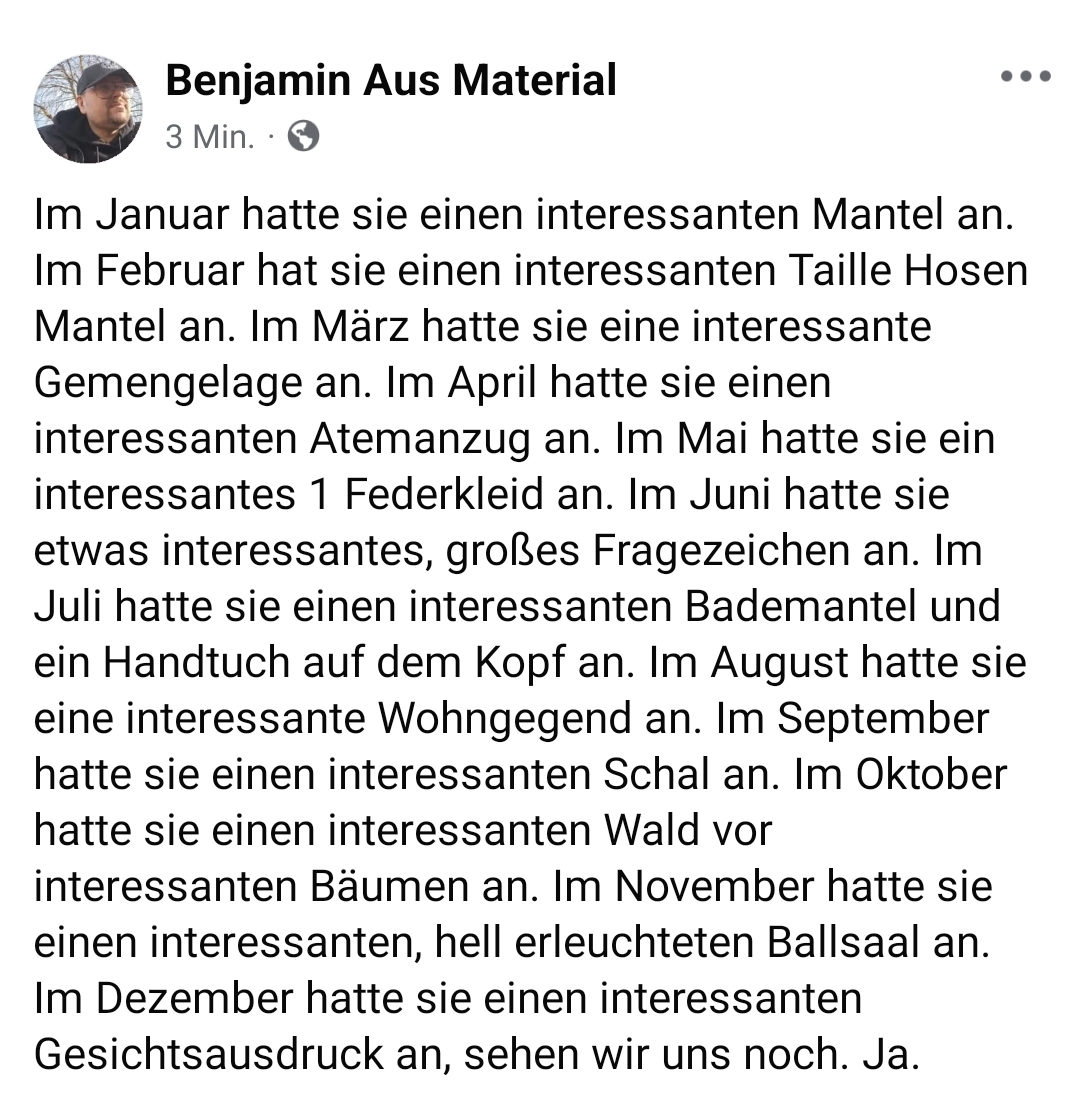Click the word 'November' in the post

pyautogui.click(x=714, y=887)
